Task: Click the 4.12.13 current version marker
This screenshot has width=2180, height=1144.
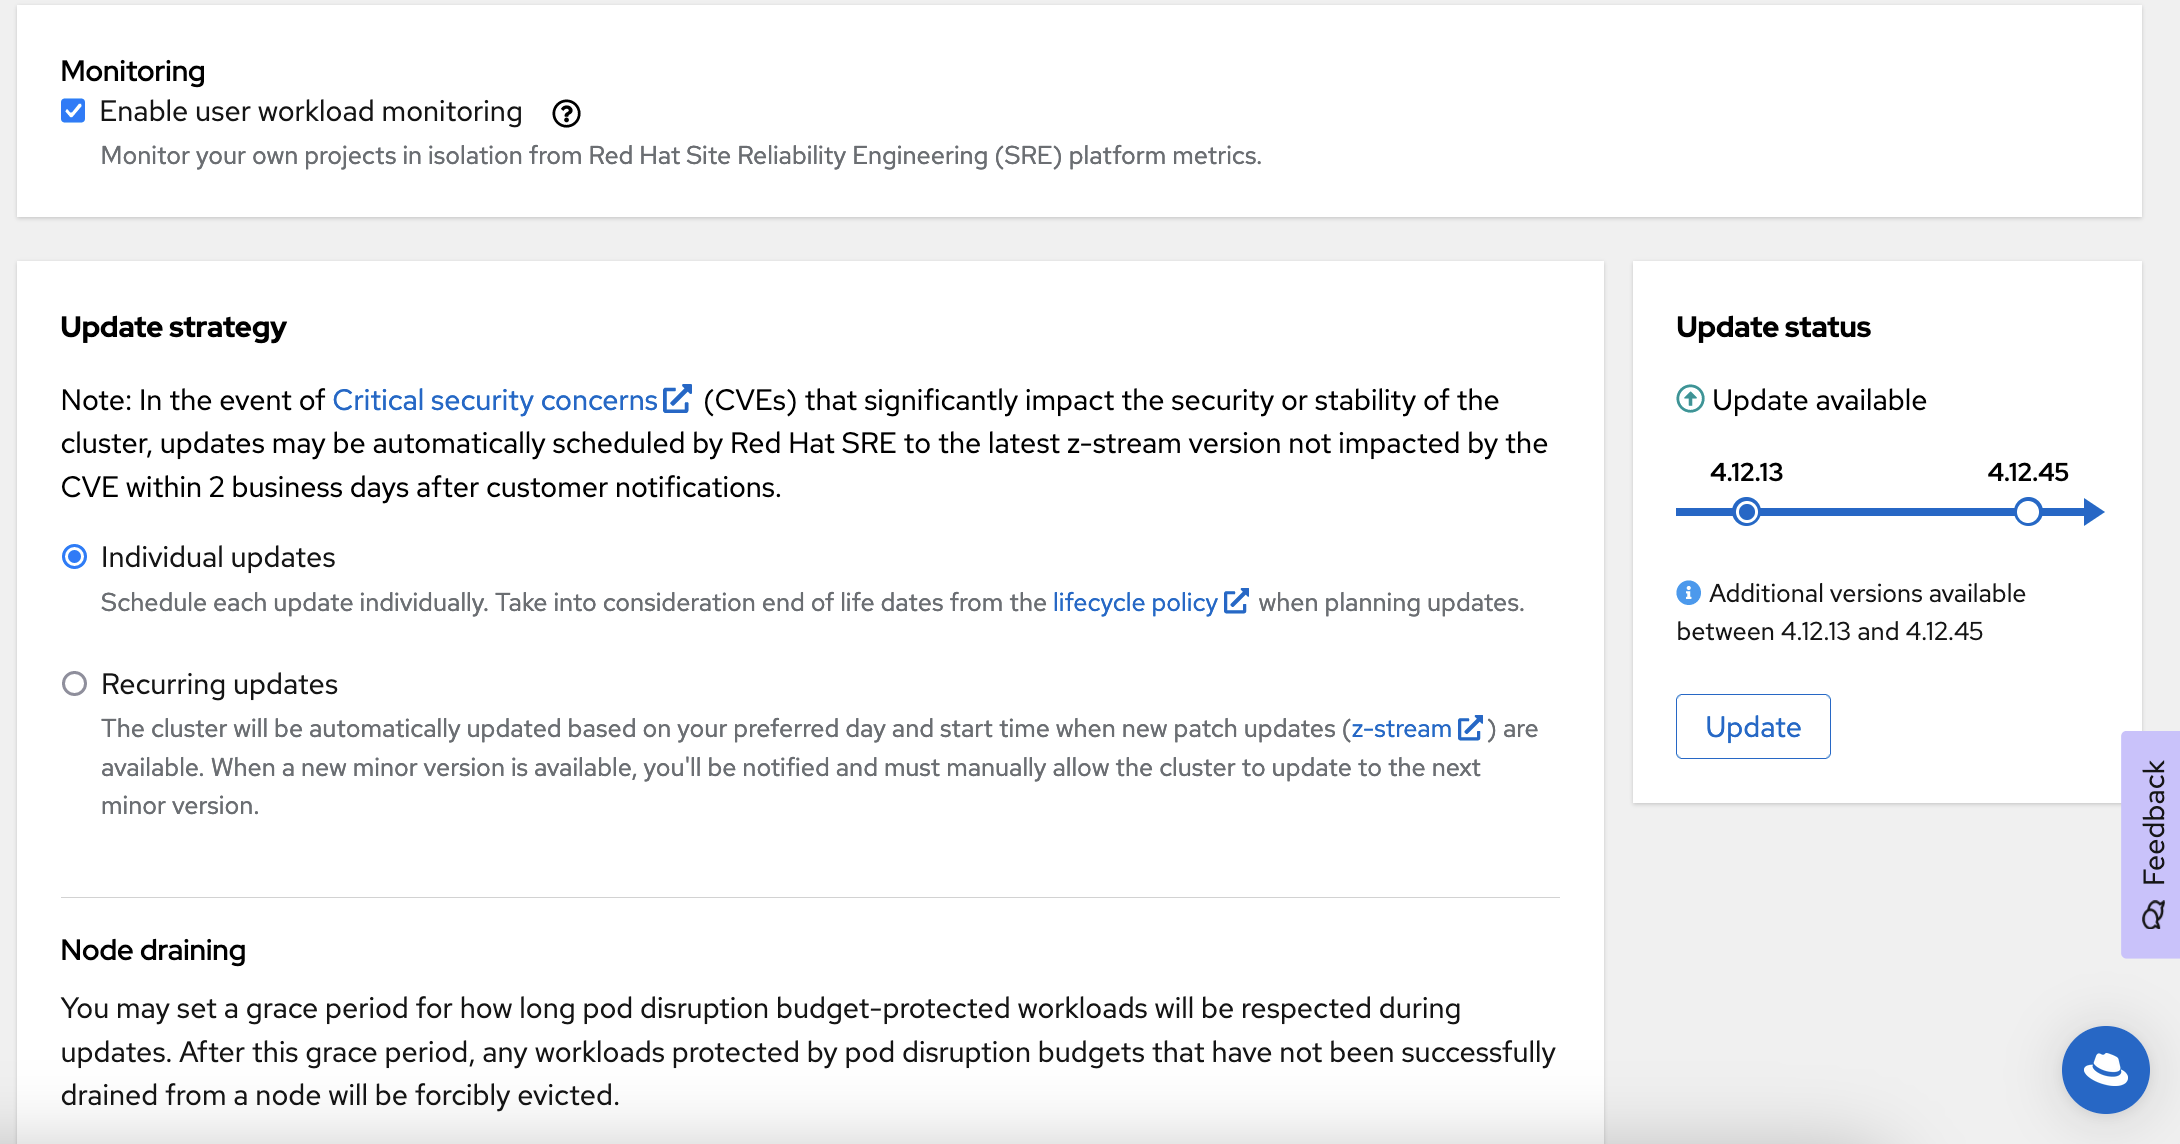Action: coord(1746,512)
